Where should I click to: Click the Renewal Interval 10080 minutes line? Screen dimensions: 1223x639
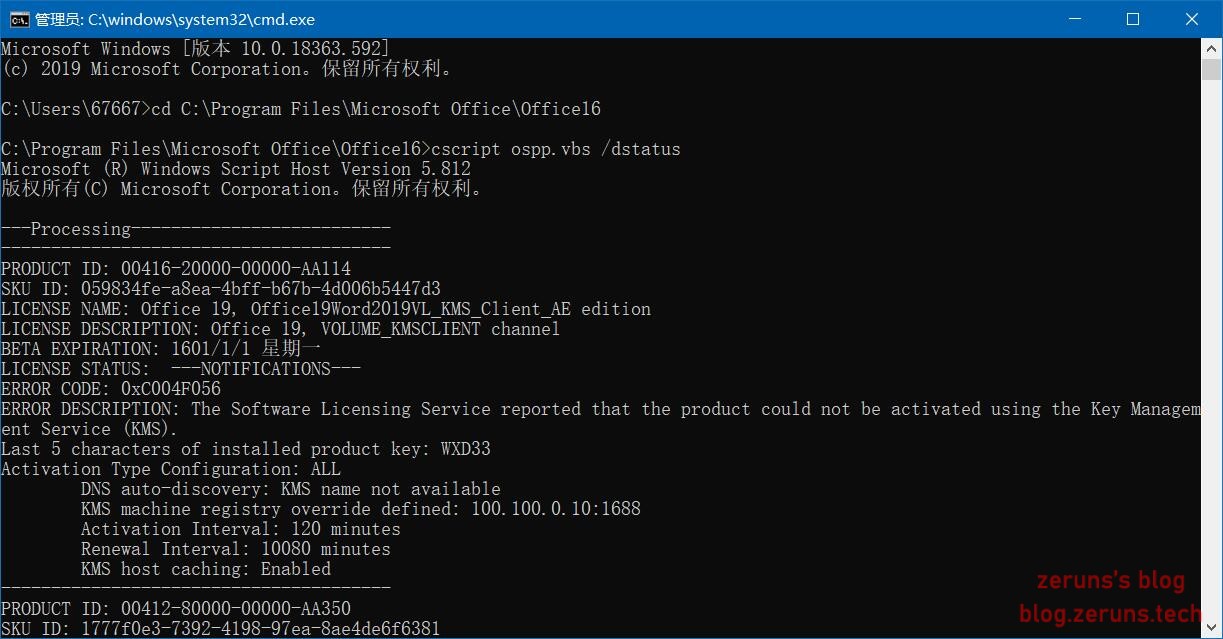click(x=235, y=549)
